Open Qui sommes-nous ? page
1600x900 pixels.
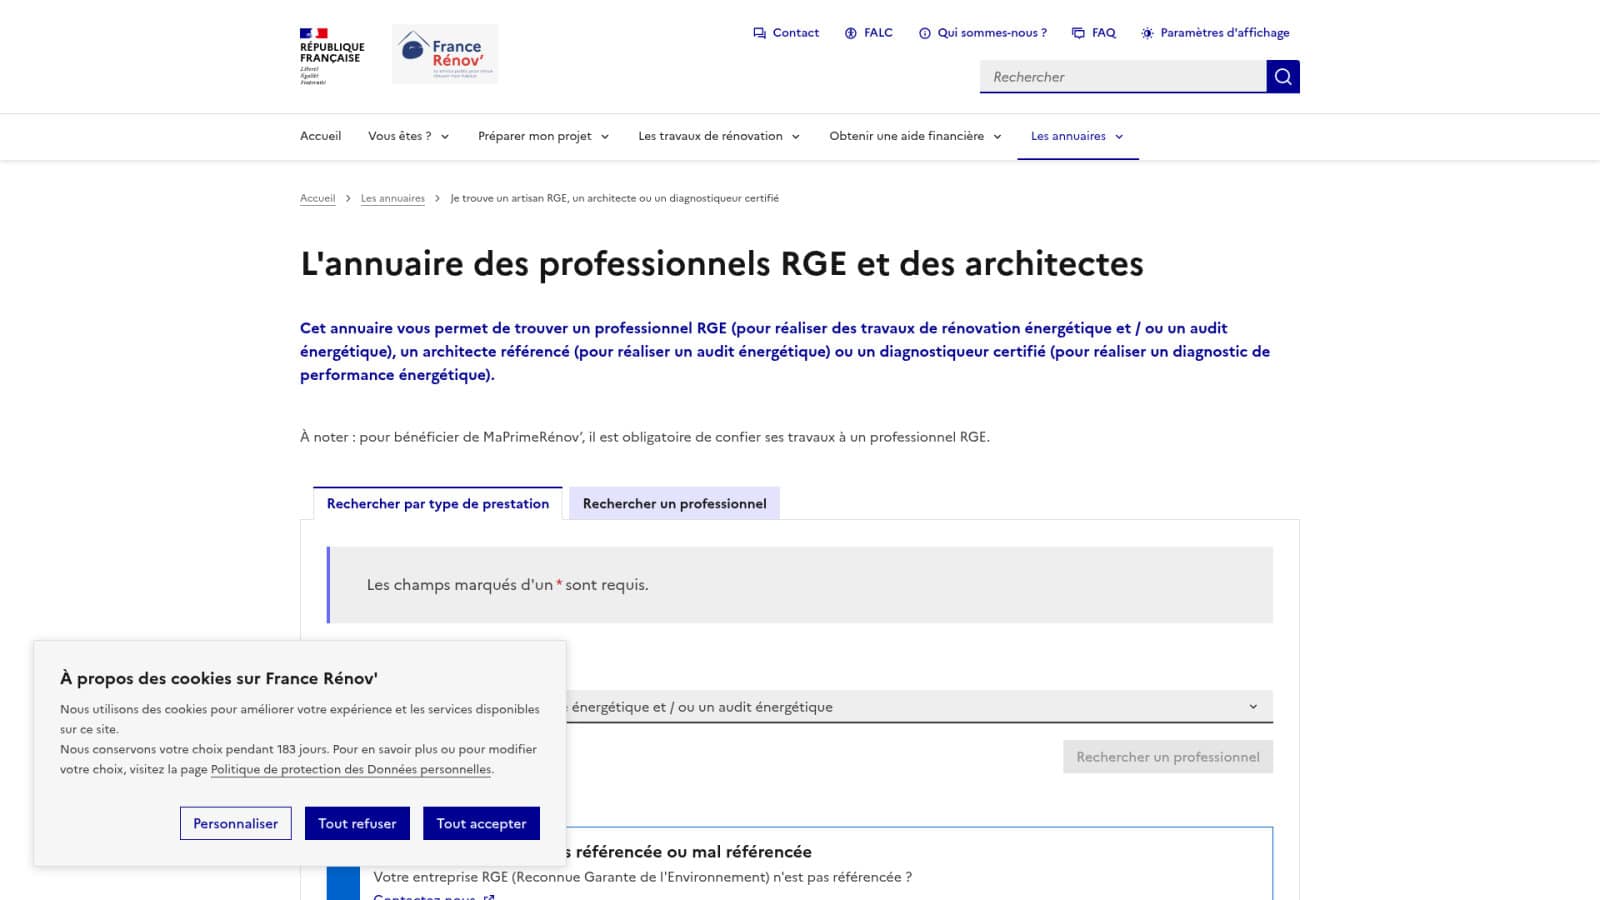click(x=983, y=33)
